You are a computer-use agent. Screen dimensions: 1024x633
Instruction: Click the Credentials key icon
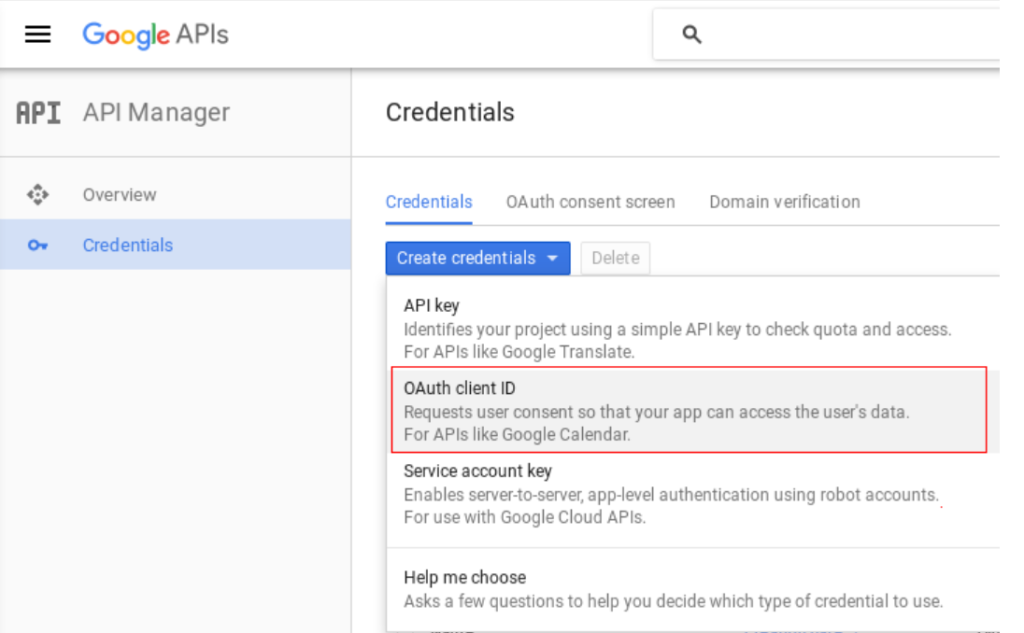38,246
